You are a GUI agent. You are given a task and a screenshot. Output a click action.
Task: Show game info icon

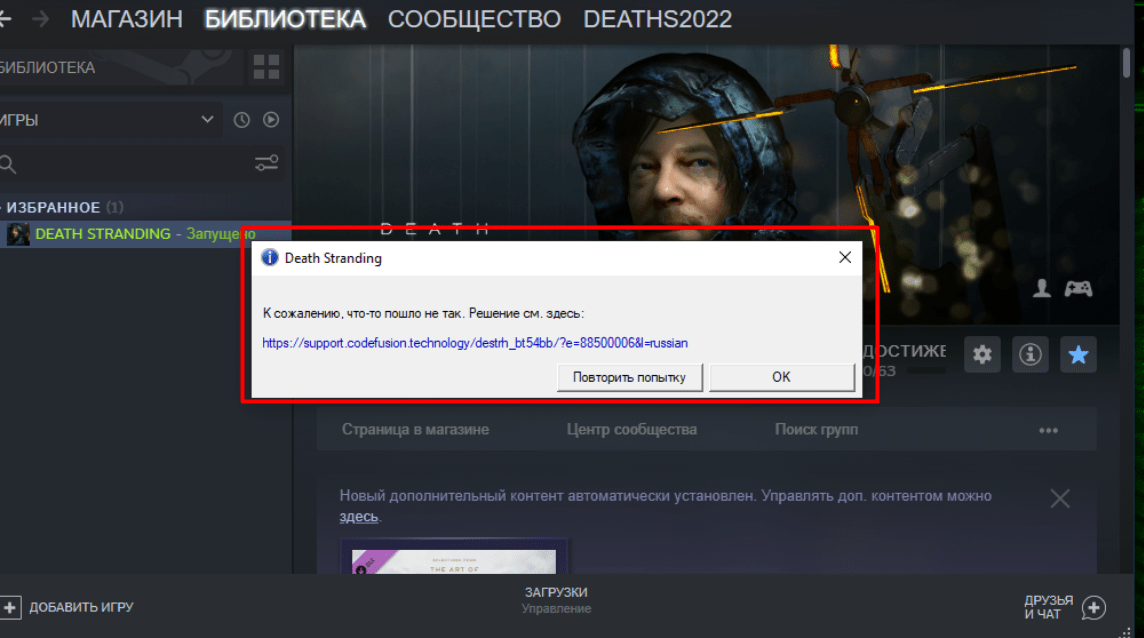1030,355
